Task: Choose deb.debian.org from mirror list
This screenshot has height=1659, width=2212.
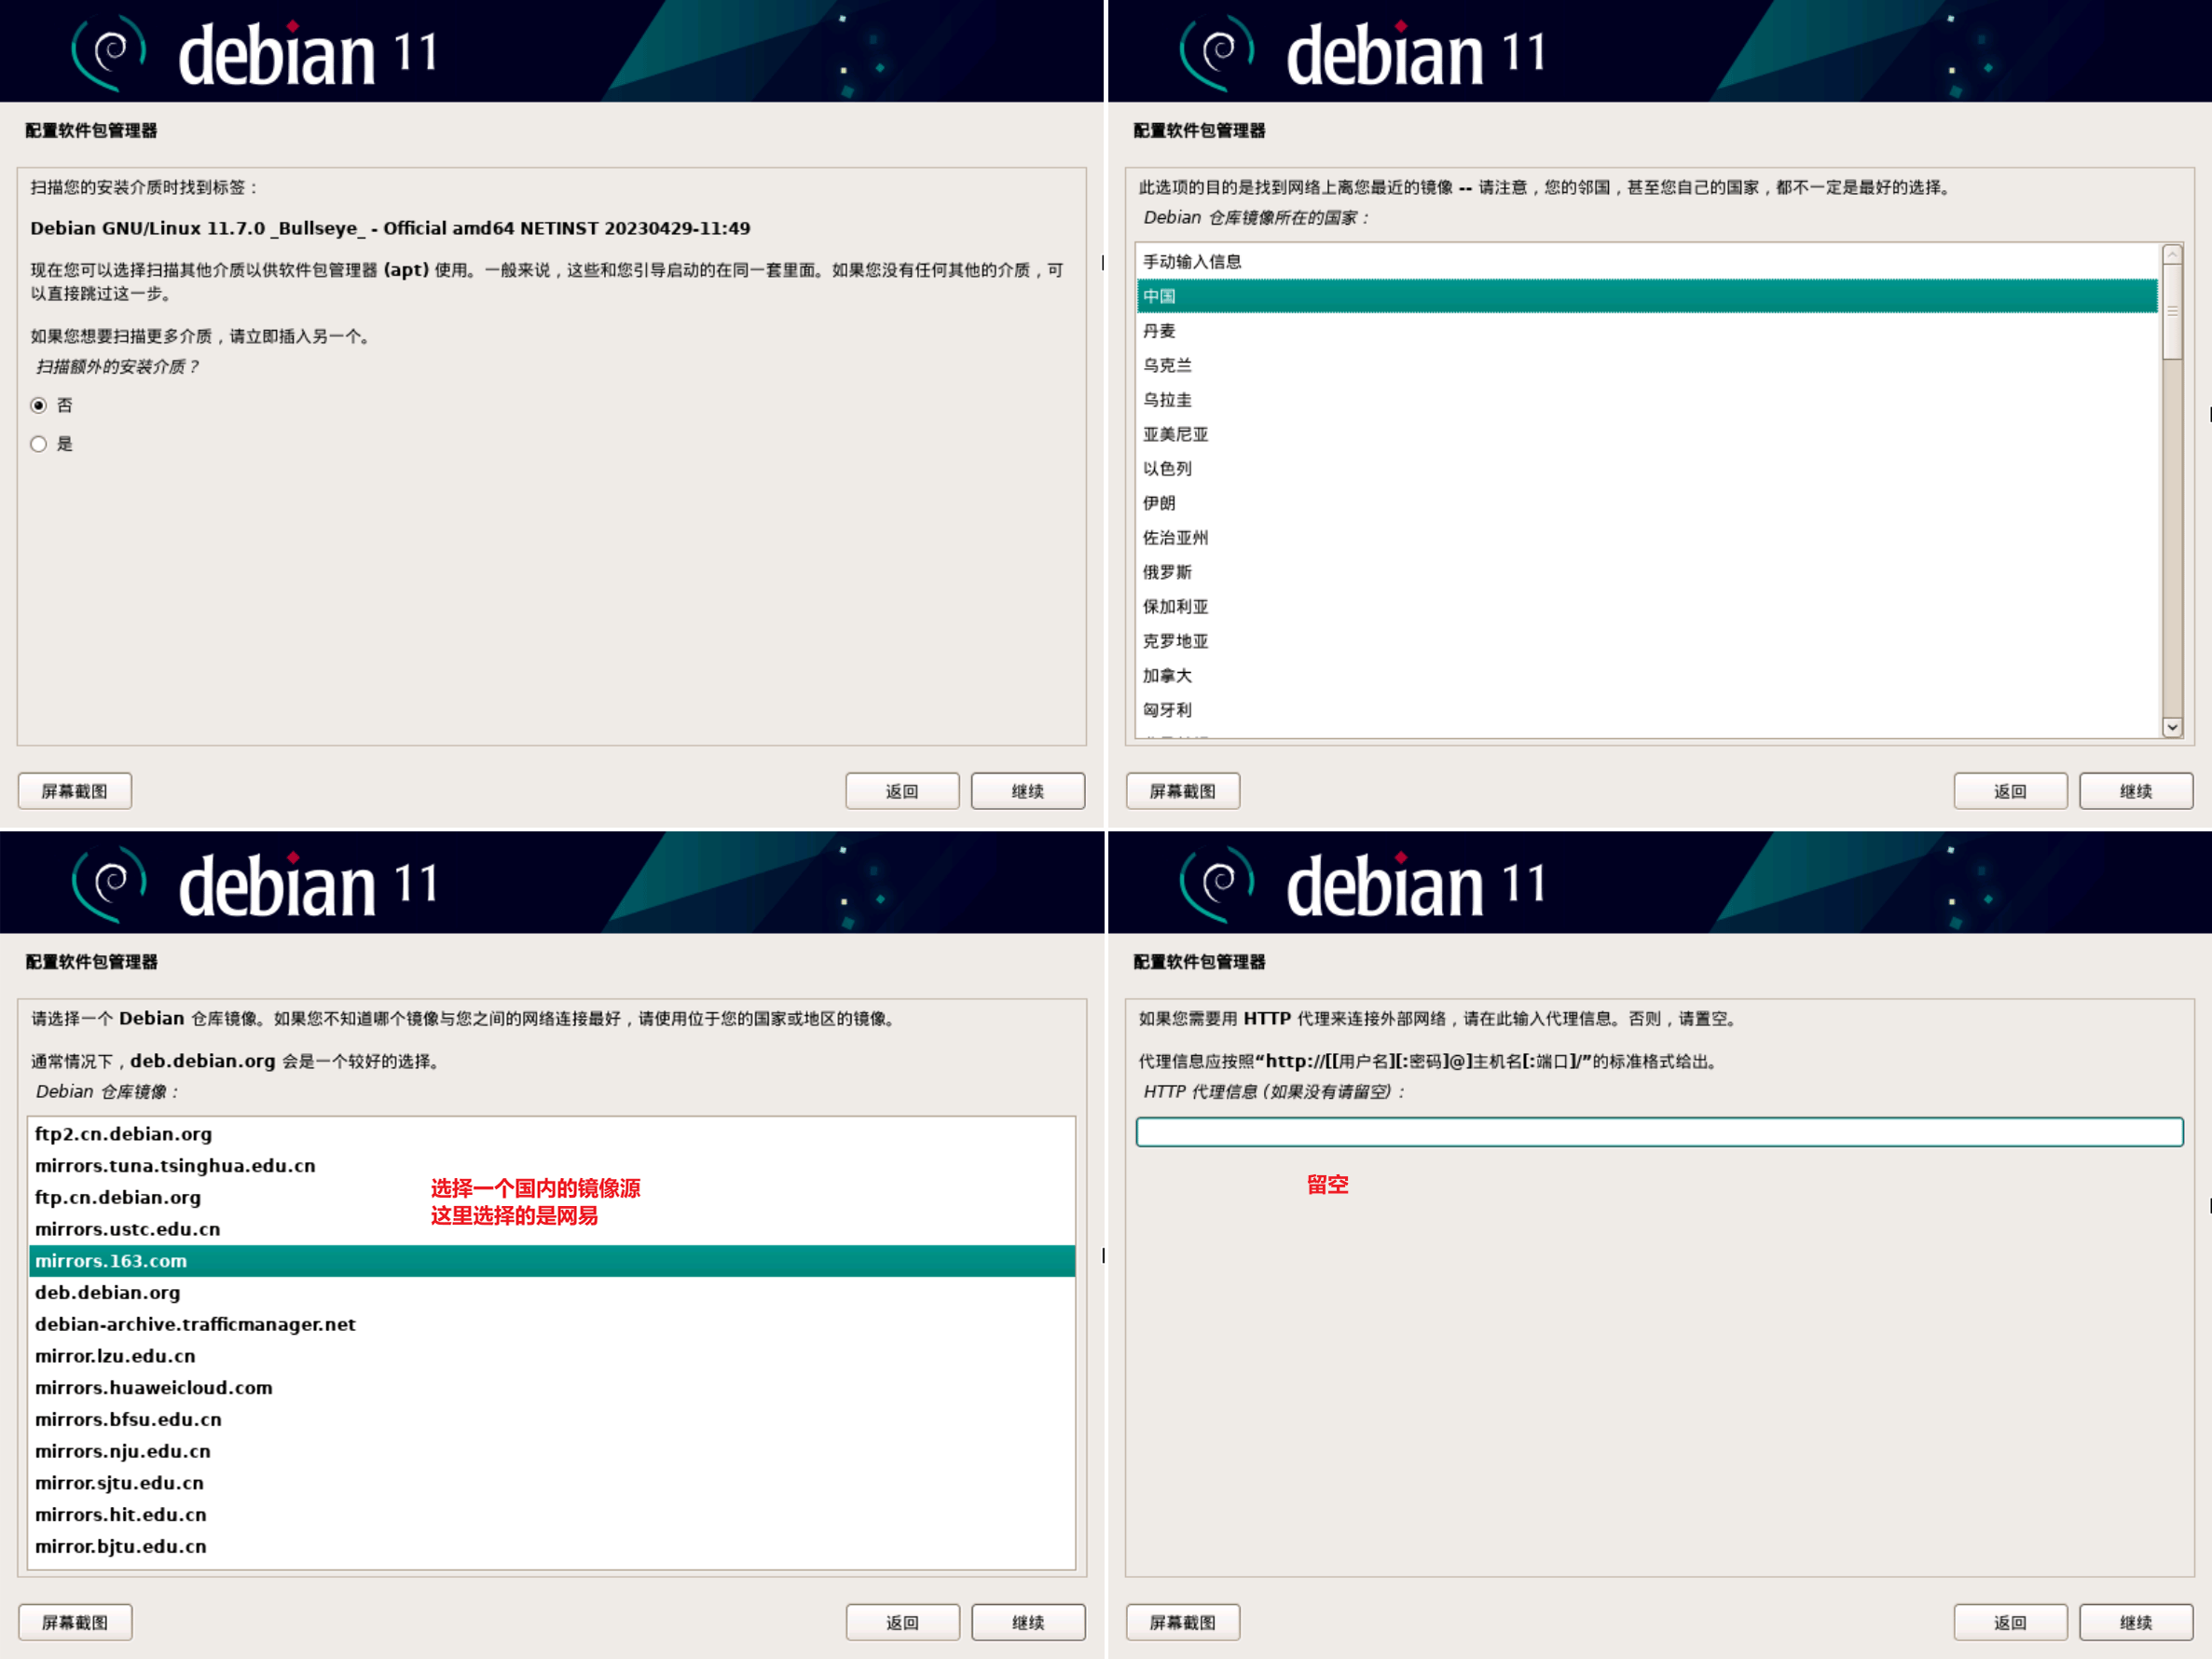Action: [108, 1293]
